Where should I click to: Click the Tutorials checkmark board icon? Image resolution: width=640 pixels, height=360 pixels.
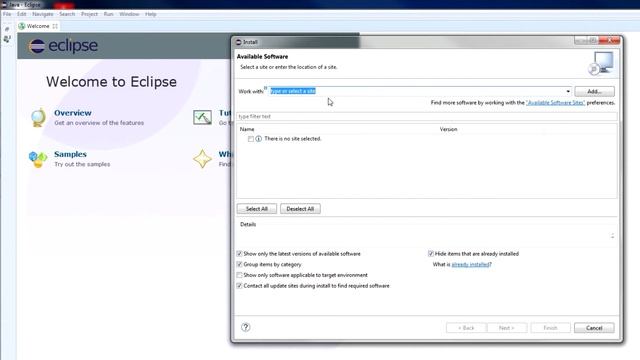202,118
